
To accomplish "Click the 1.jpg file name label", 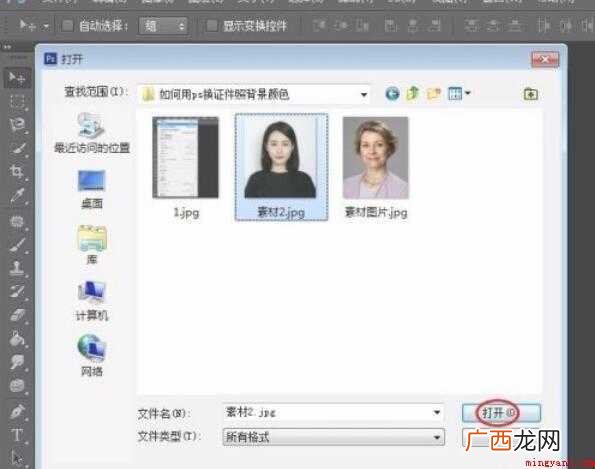I will click(x=186, y=212).
